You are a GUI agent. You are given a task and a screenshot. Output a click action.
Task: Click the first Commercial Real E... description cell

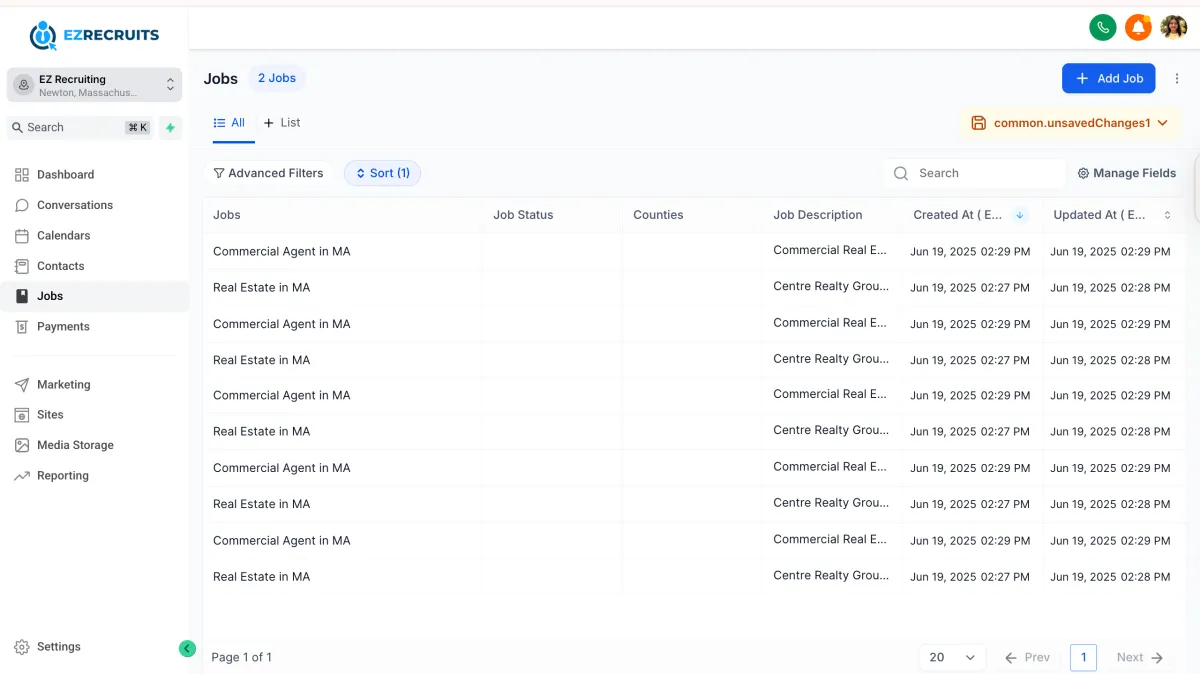click(830, 250)
